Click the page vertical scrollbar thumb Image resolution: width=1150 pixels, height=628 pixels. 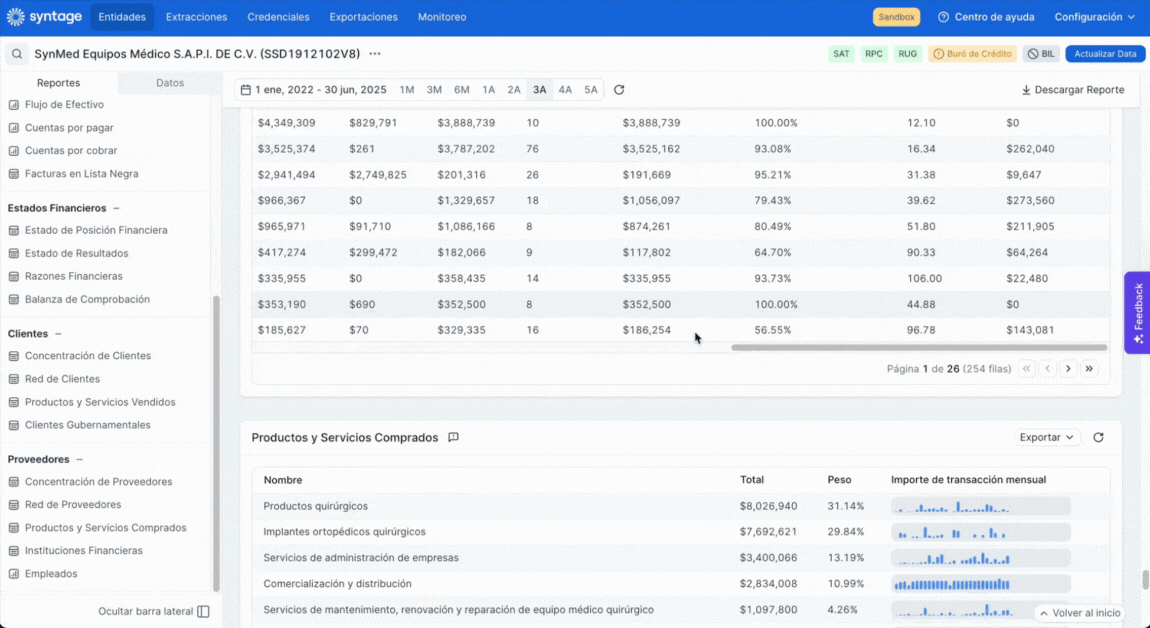tap(1145, 580)
